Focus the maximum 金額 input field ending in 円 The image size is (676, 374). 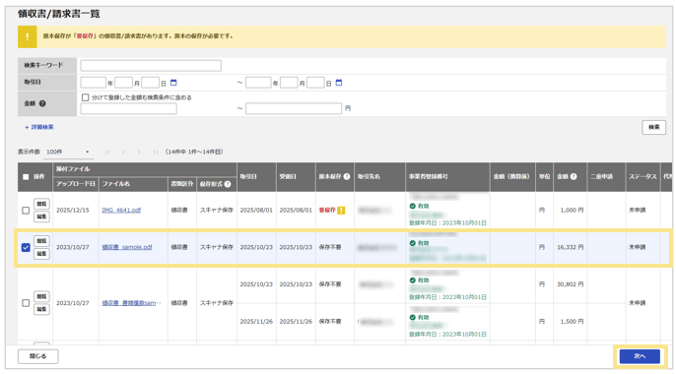tap(294, 108)
